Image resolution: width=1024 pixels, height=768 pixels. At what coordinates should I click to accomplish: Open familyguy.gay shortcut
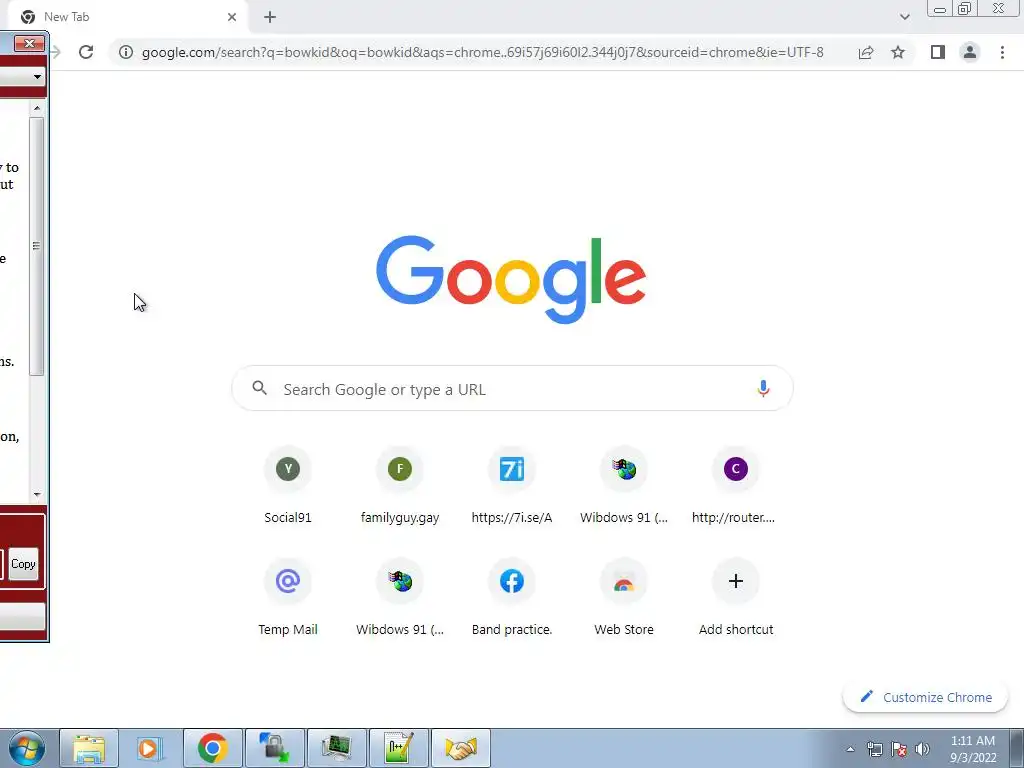400,487
